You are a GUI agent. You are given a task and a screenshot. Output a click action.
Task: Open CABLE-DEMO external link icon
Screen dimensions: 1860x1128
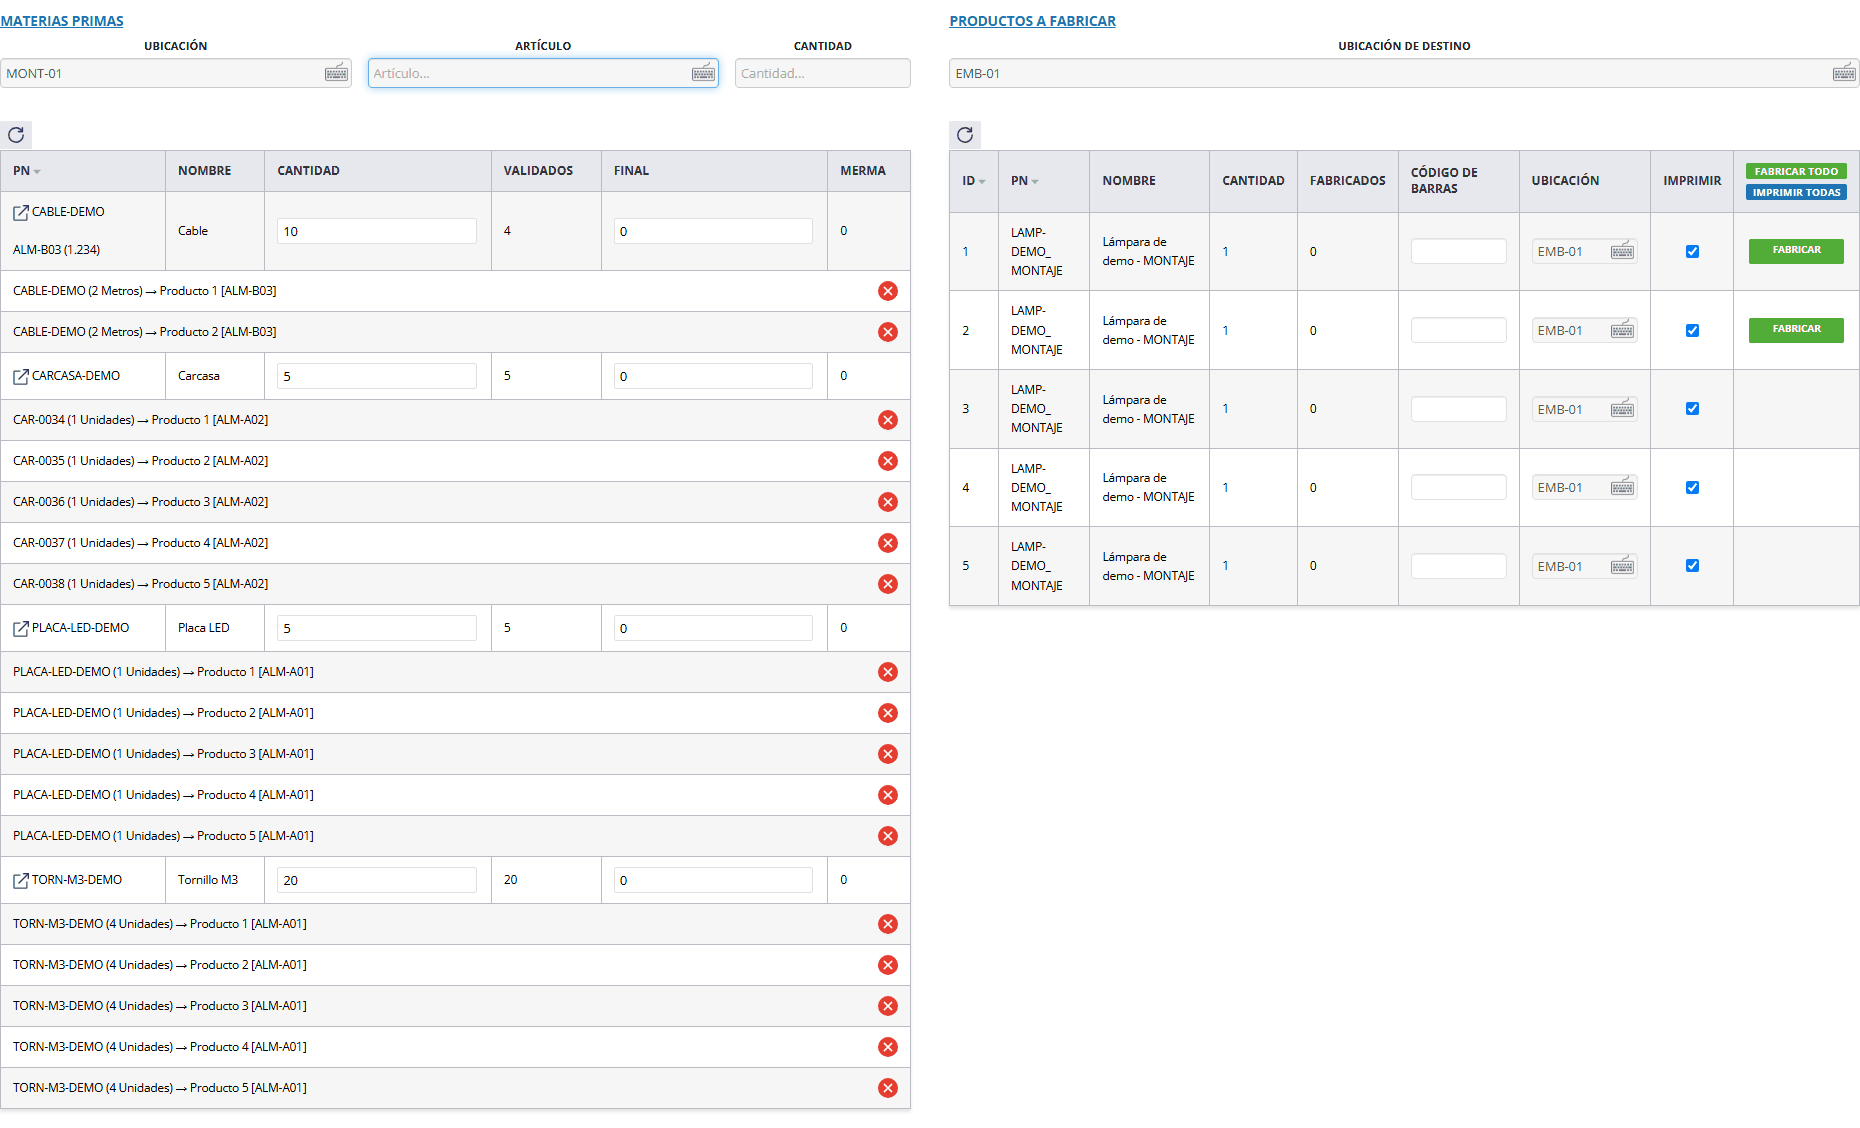click(20, 212)
